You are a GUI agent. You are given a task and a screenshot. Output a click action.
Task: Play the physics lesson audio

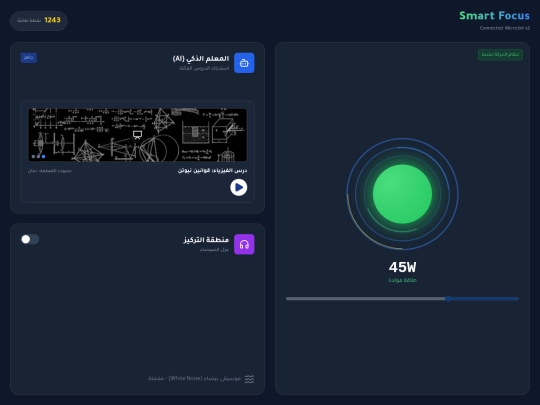239,187
